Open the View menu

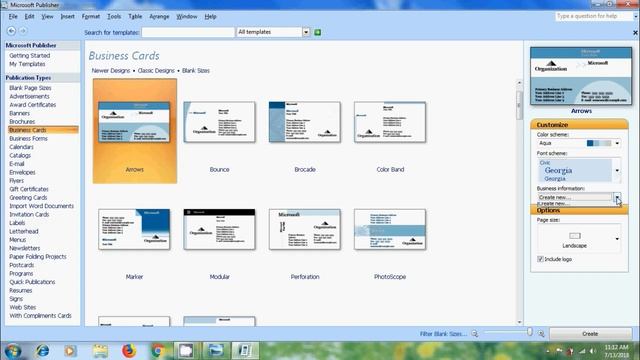tap(47, 17)
